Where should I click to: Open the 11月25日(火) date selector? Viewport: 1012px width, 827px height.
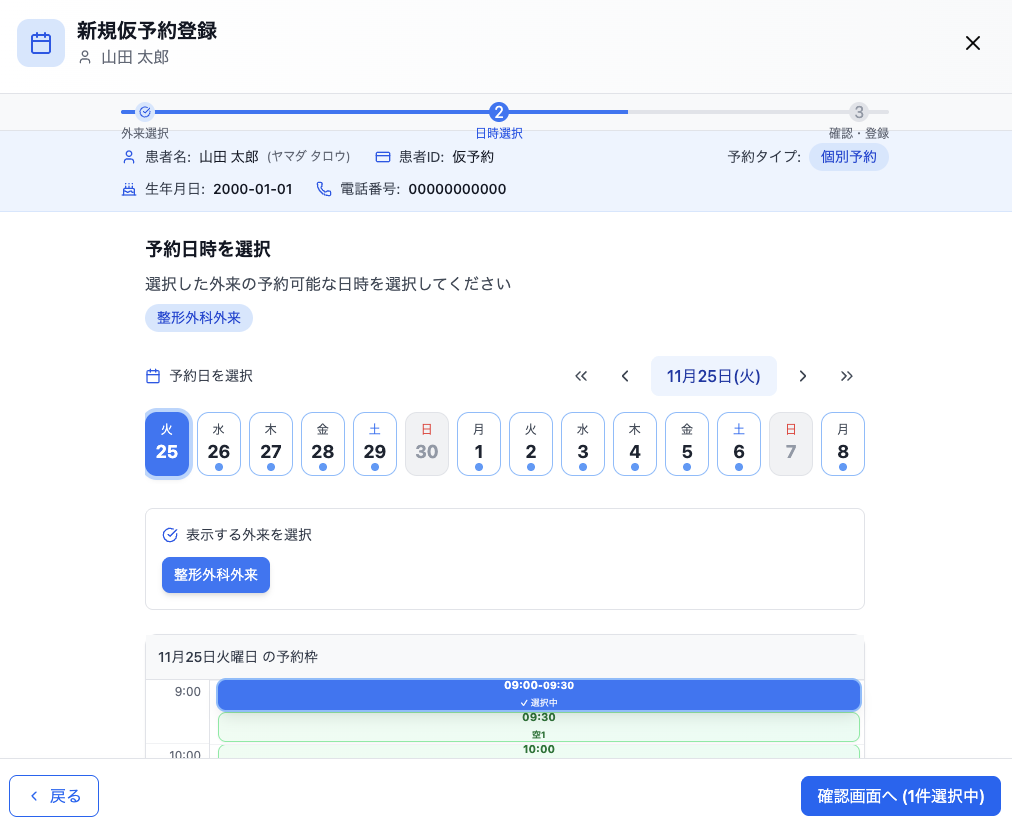[x=714, y=376]
